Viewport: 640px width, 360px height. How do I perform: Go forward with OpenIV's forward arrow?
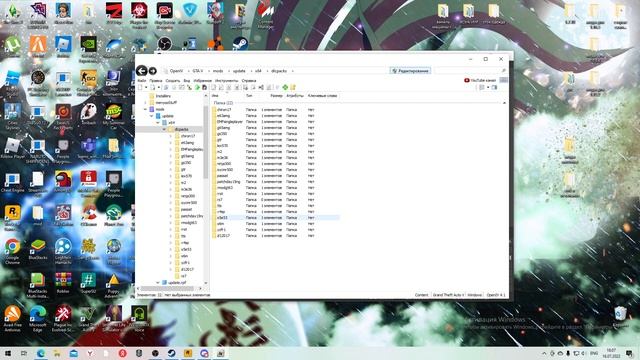[x=153, y=71]
